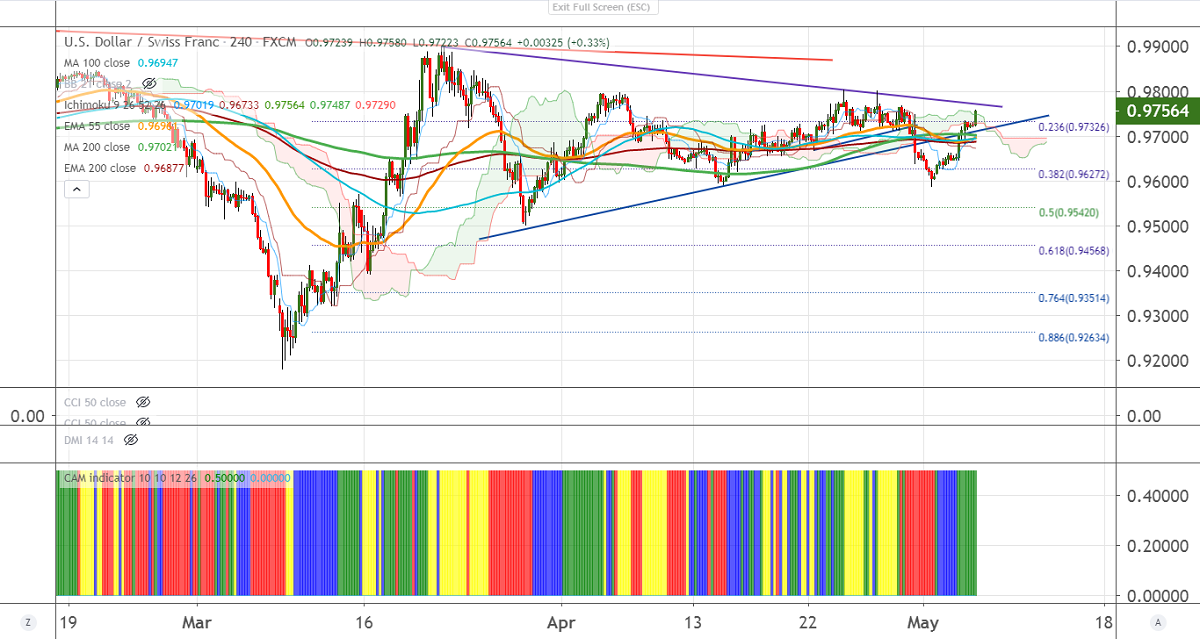Screen dimensions: 1202x639
Task: Click the Ichimoku value 0.97290
Action: point(374,103)
